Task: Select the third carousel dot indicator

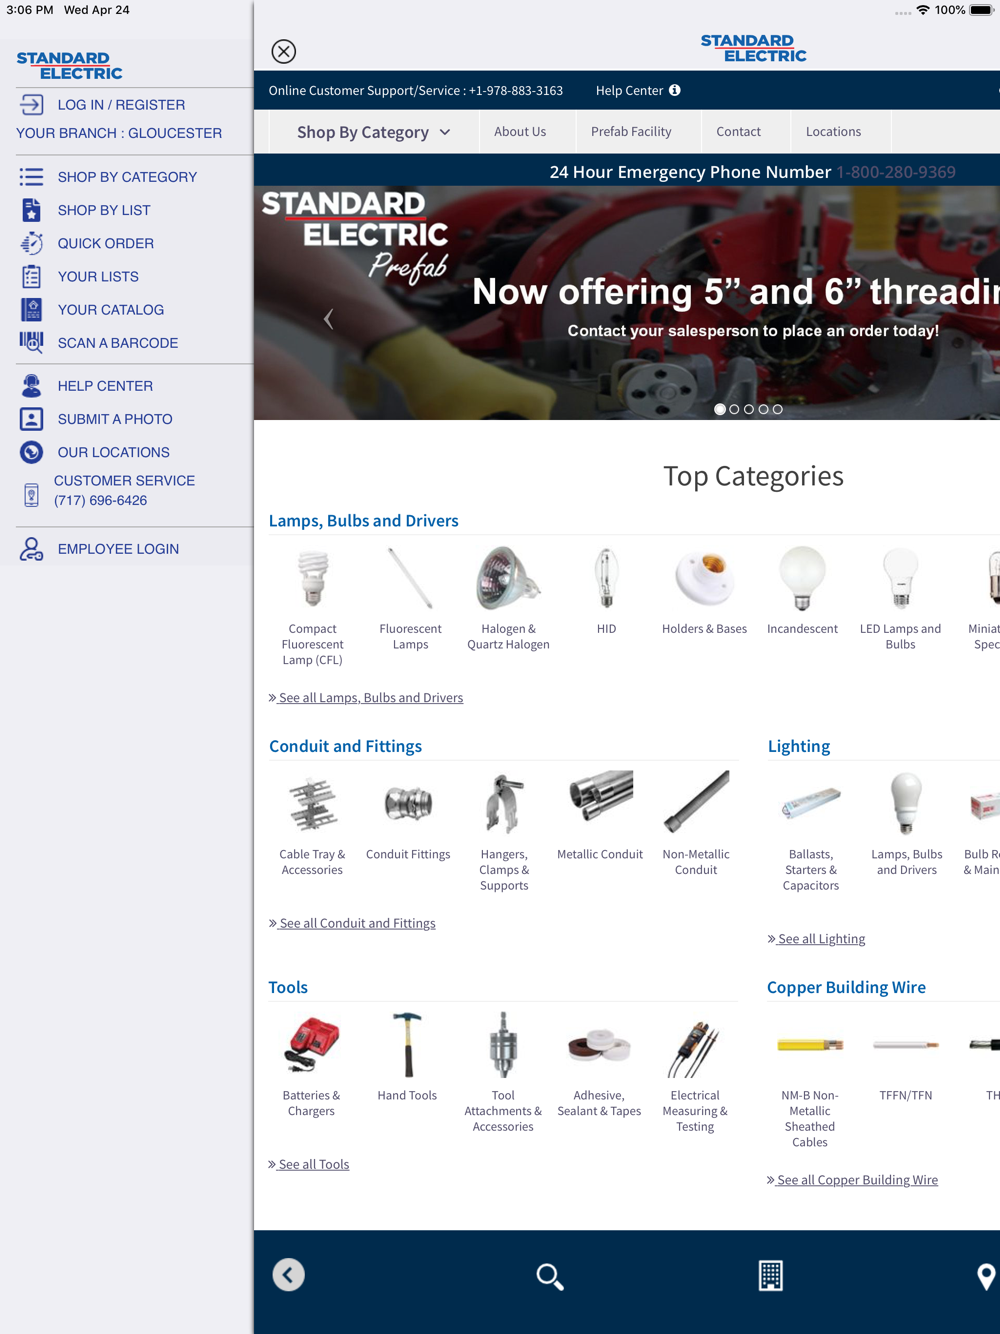Action: coord(749,409)
